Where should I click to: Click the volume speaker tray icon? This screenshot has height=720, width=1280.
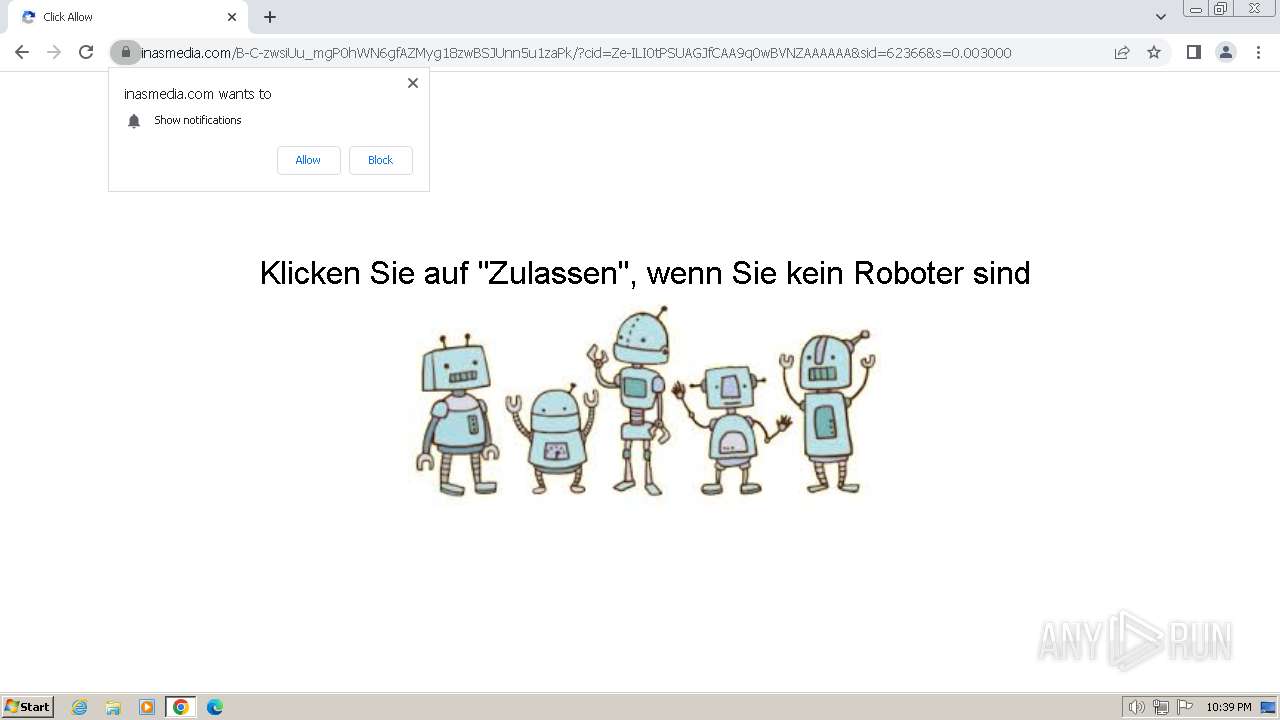[1137, 707]
